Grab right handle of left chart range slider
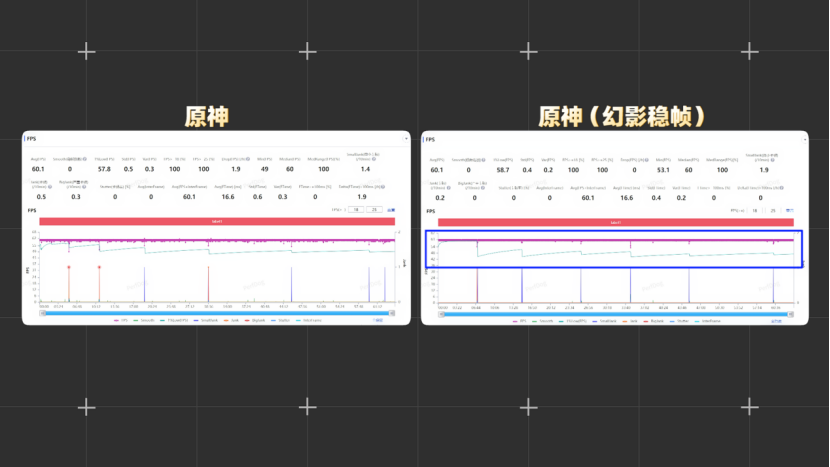This screenshot has width=830, height=467. point(392,313)
